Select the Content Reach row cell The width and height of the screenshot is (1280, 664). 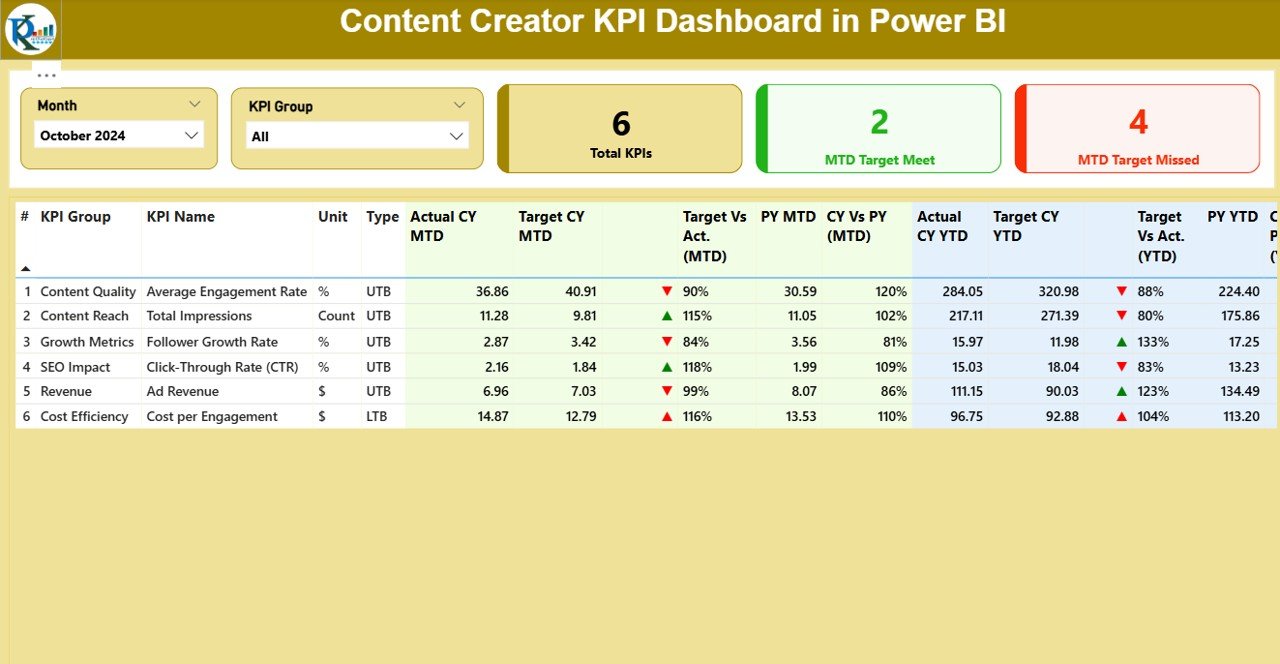[x=85, y=316]
